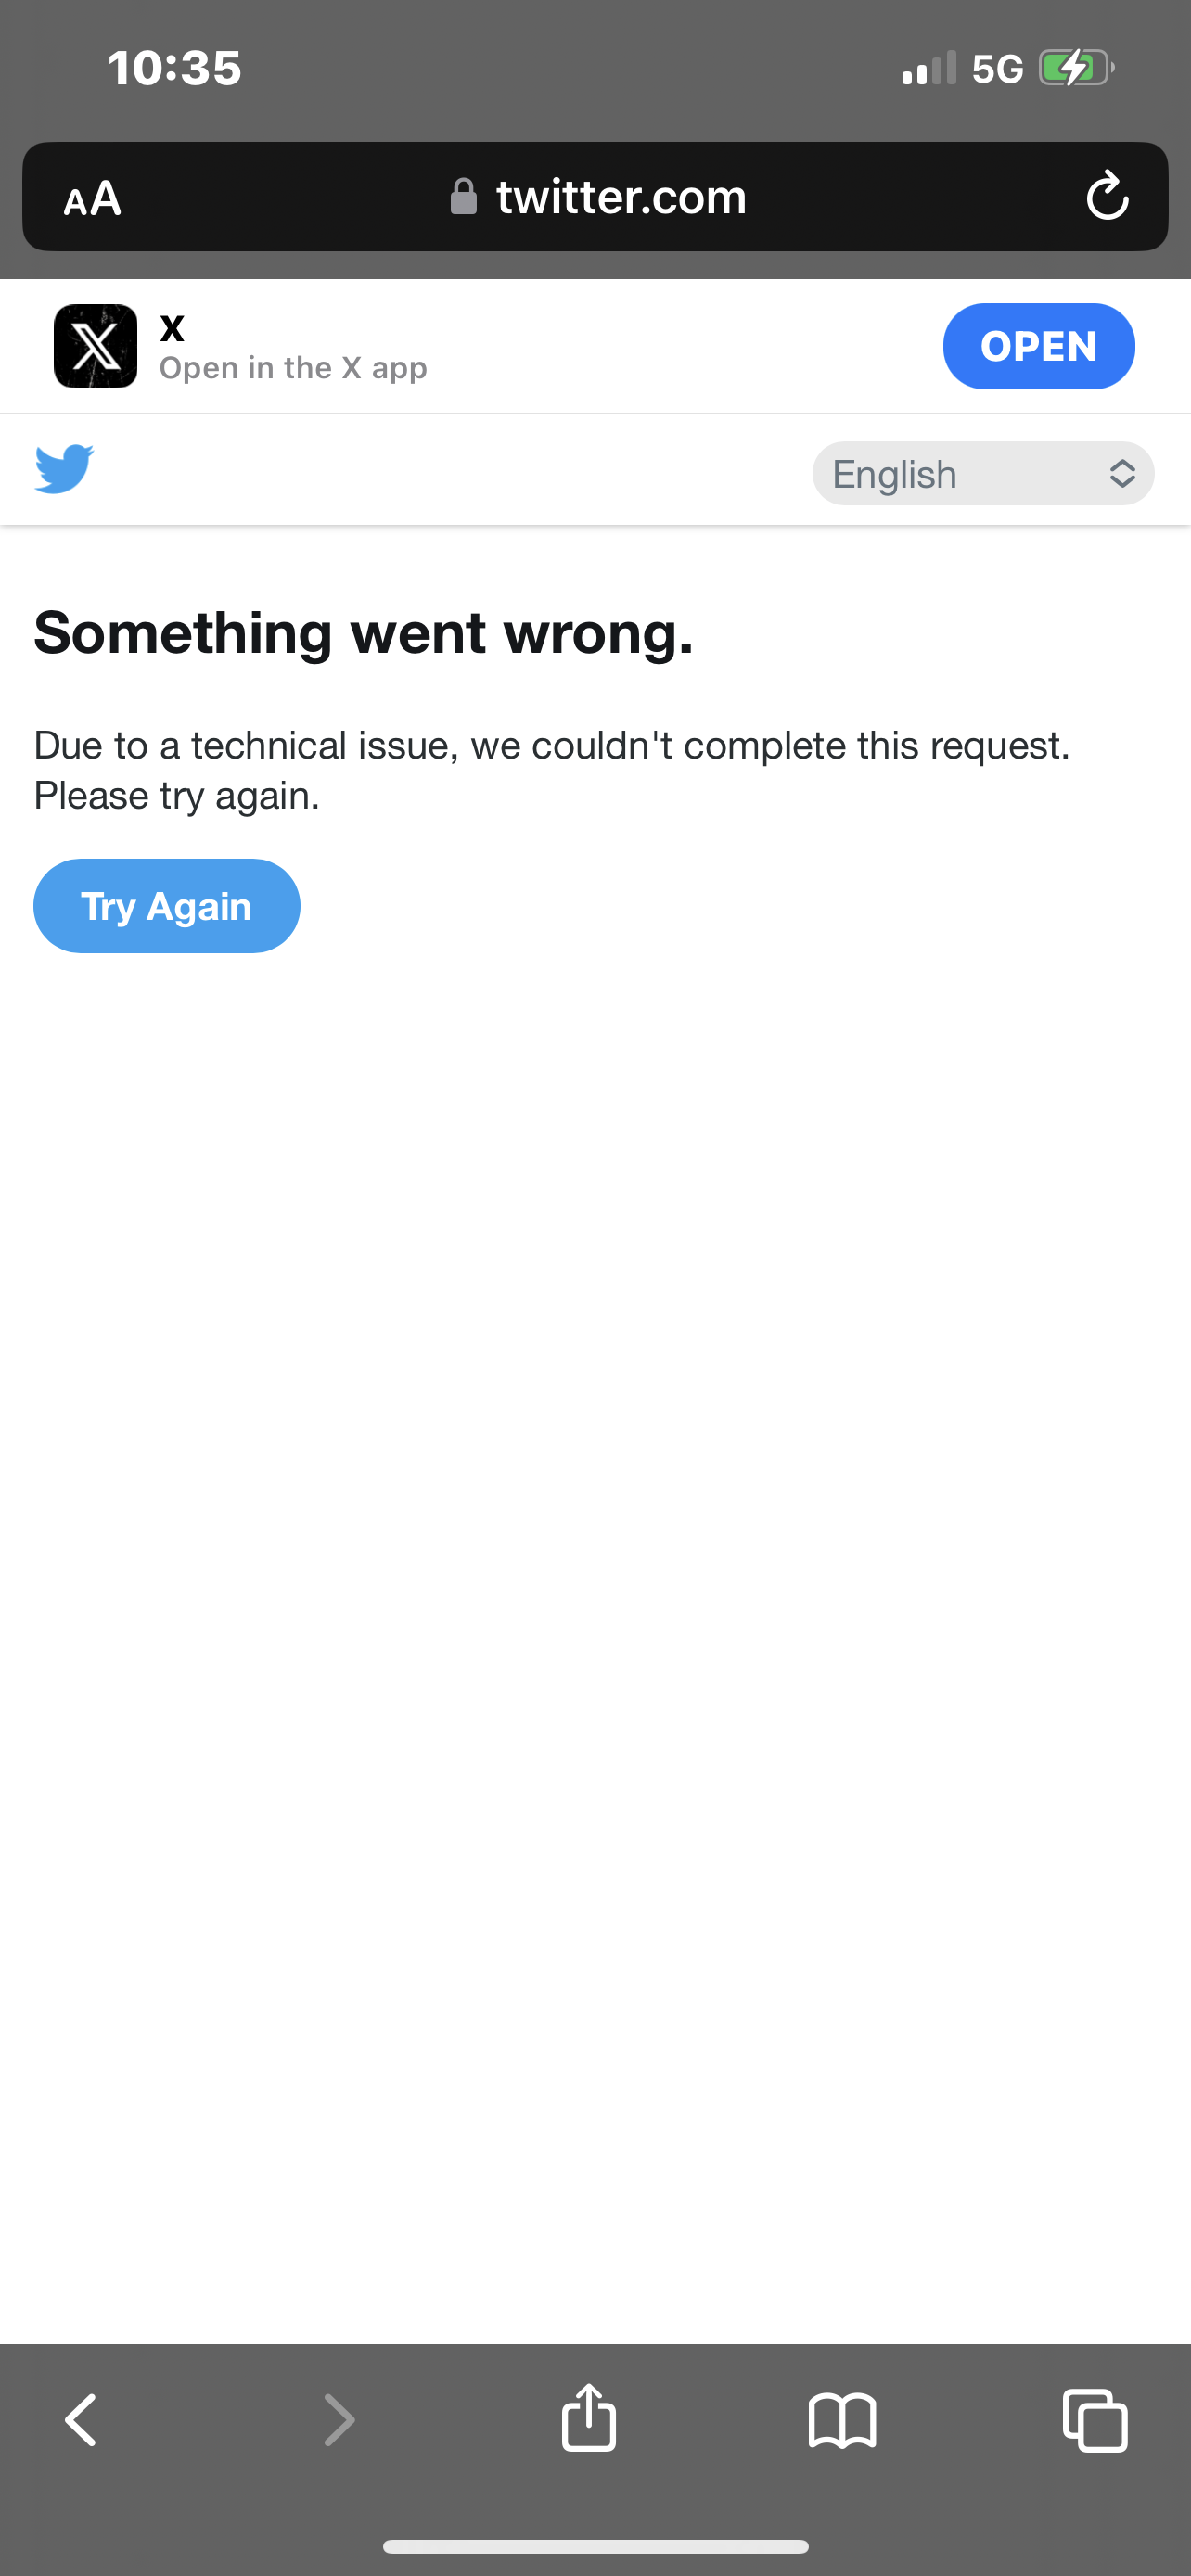Tap the 5G cellular signal indicator
Image resolution: width=1191 pixels, height=2576 pixels.
[997, 68]
